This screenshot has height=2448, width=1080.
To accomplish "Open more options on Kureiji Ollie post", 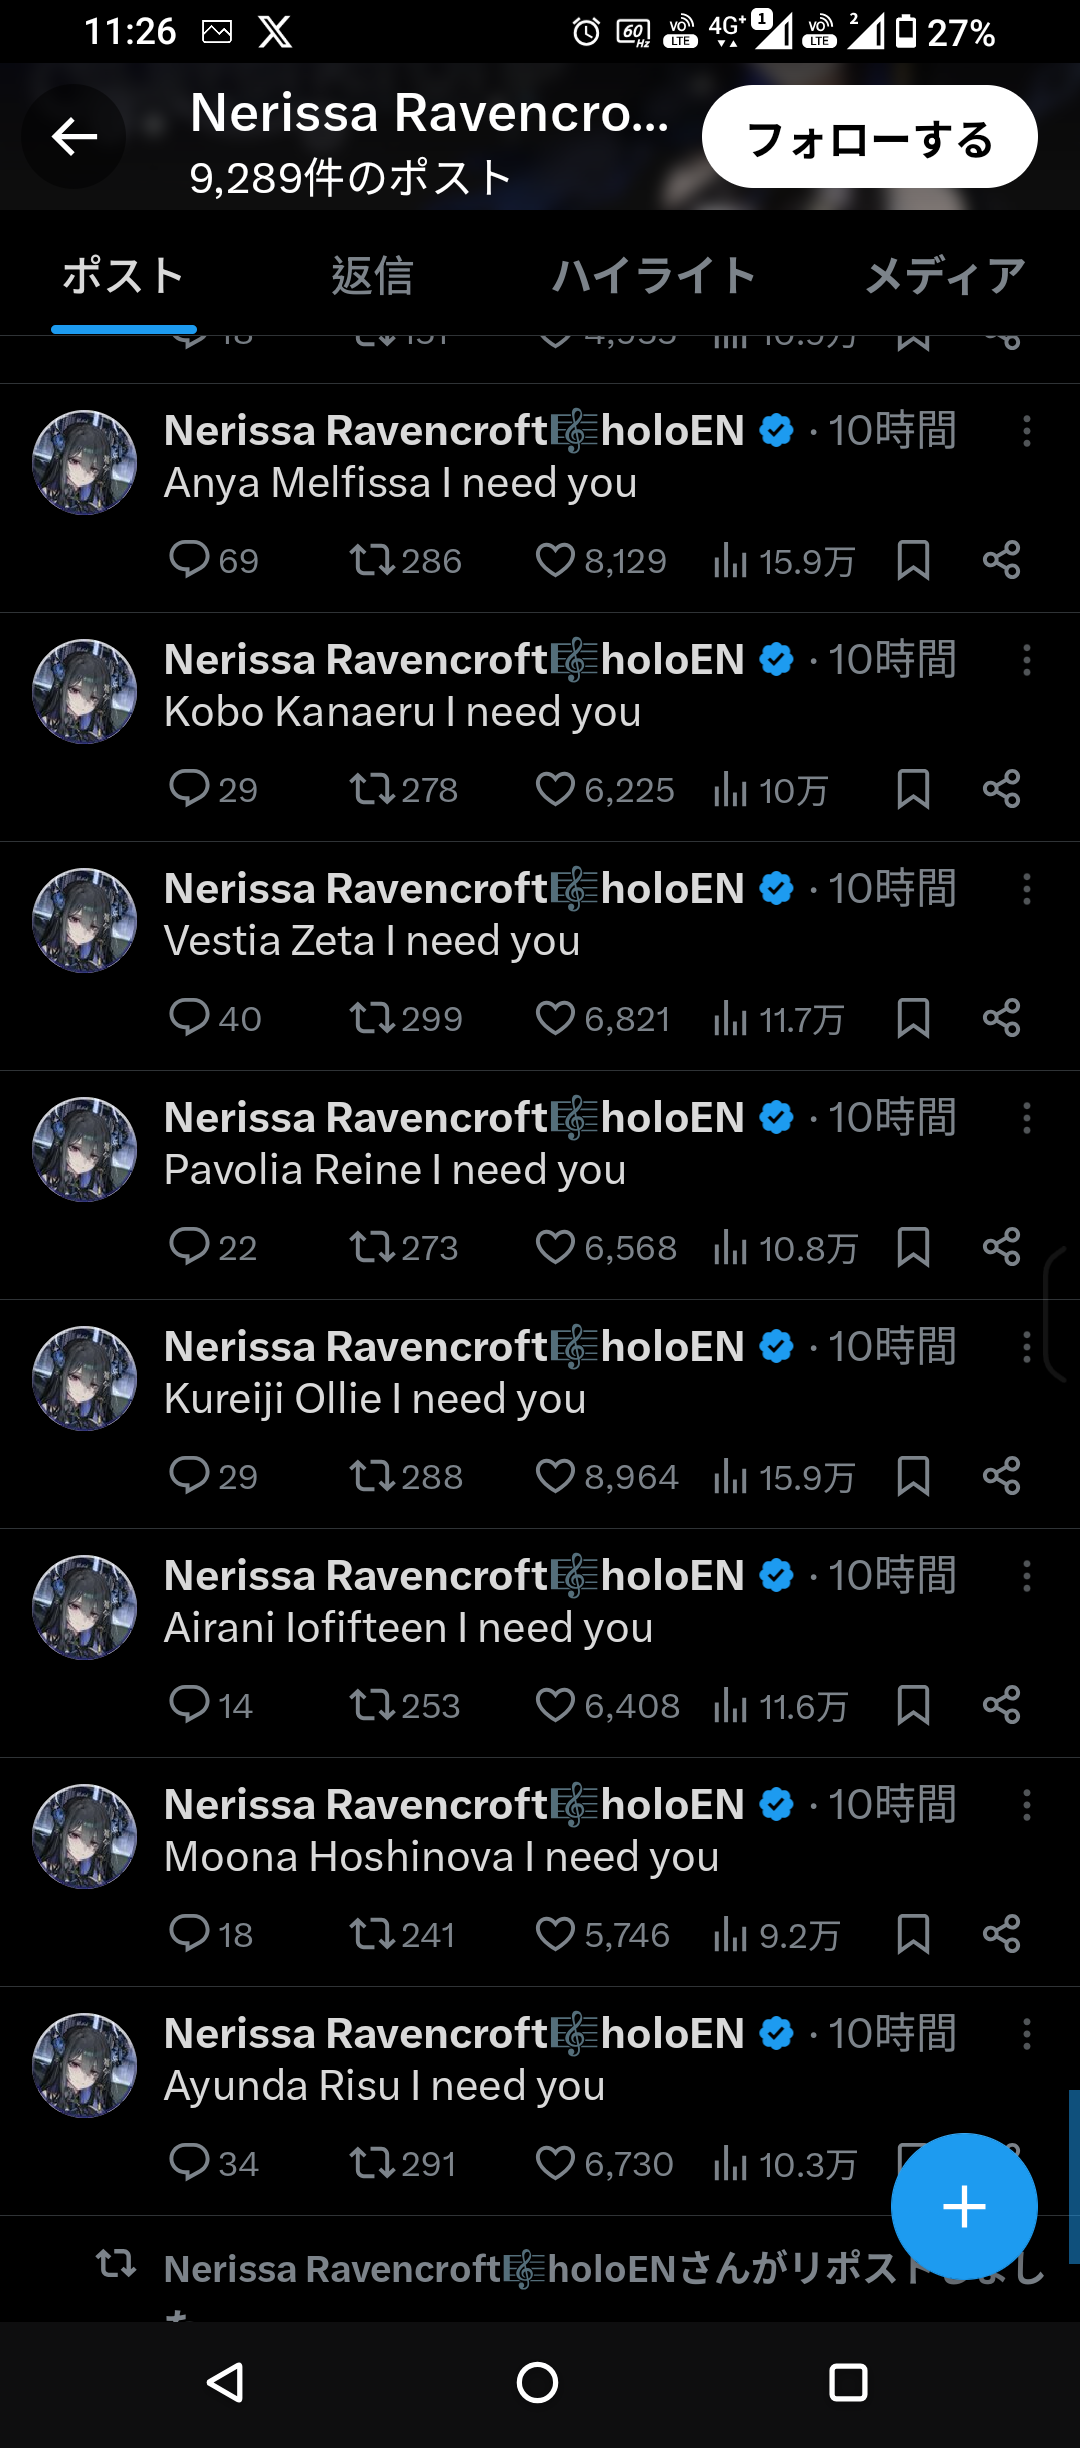I will point(1026,1347).
